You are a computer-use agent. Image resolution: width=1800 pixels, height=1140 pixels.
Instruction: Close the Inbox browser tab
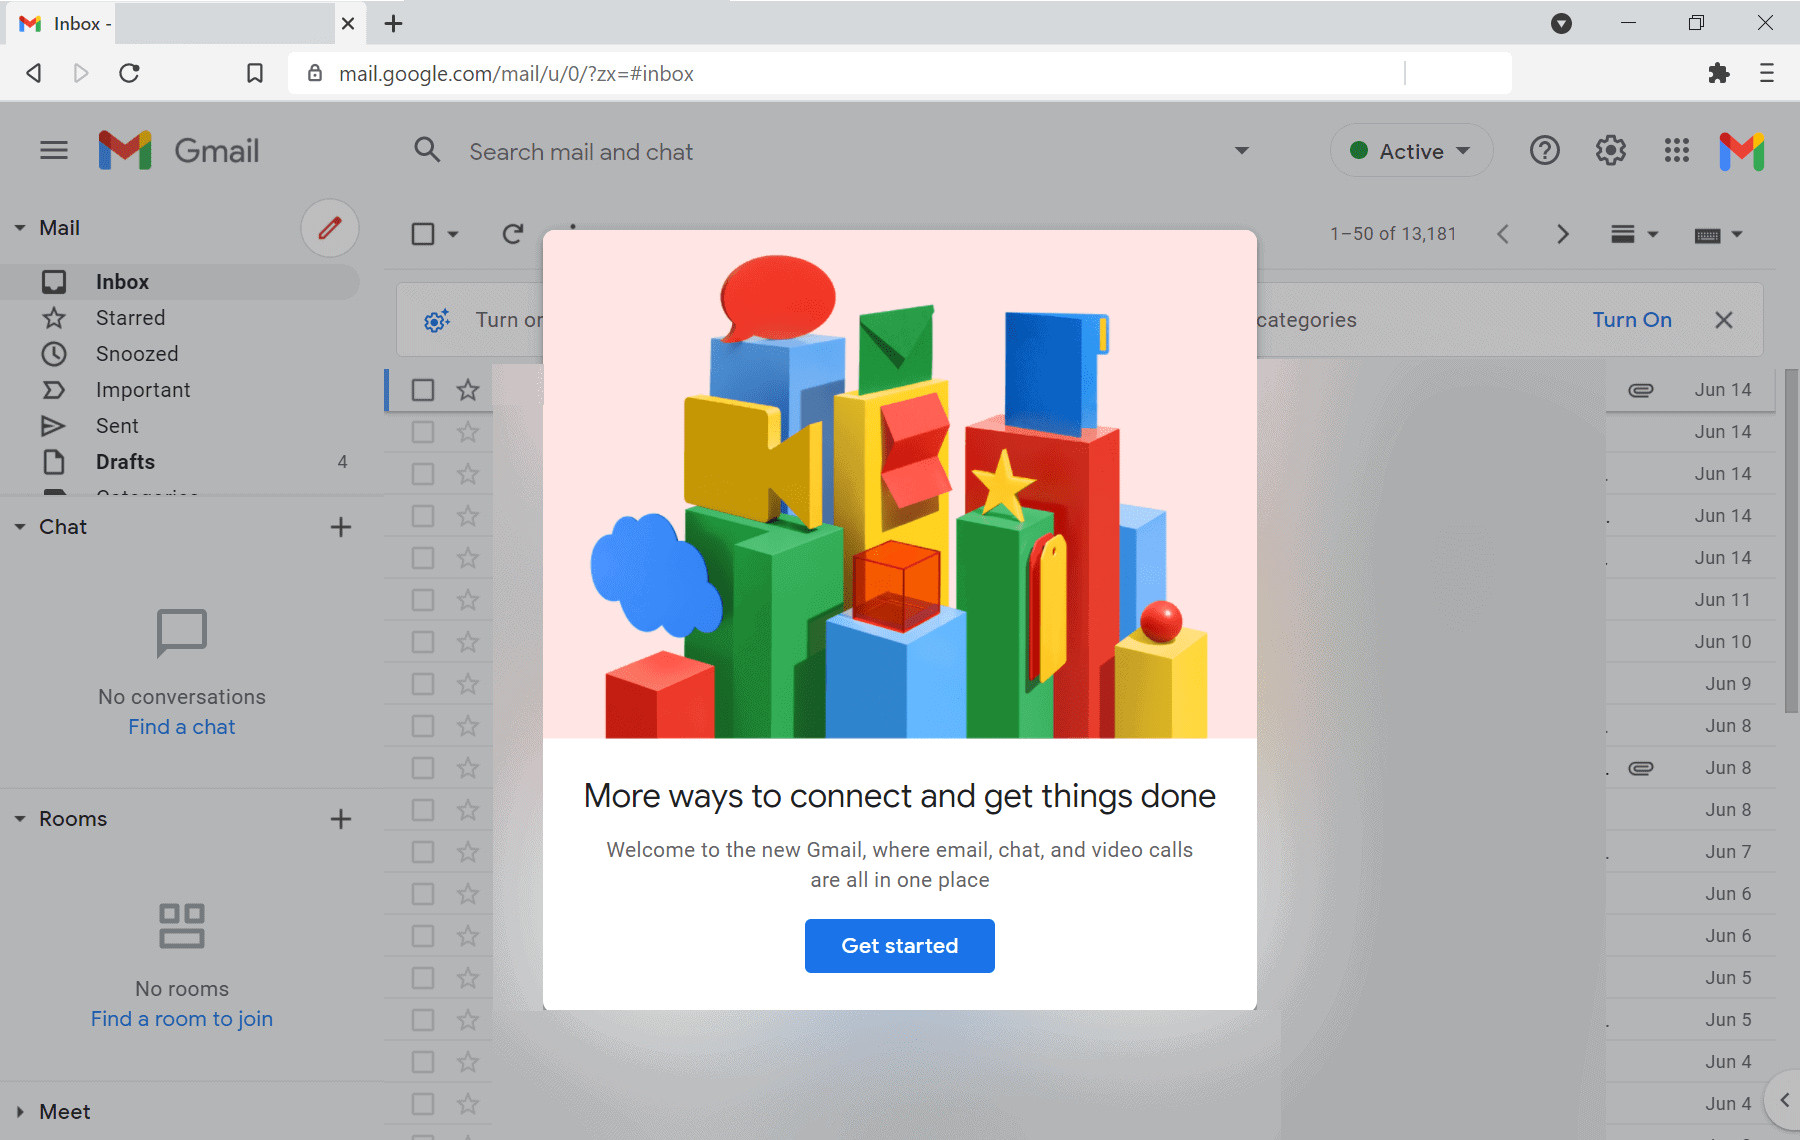pos(348,23)
